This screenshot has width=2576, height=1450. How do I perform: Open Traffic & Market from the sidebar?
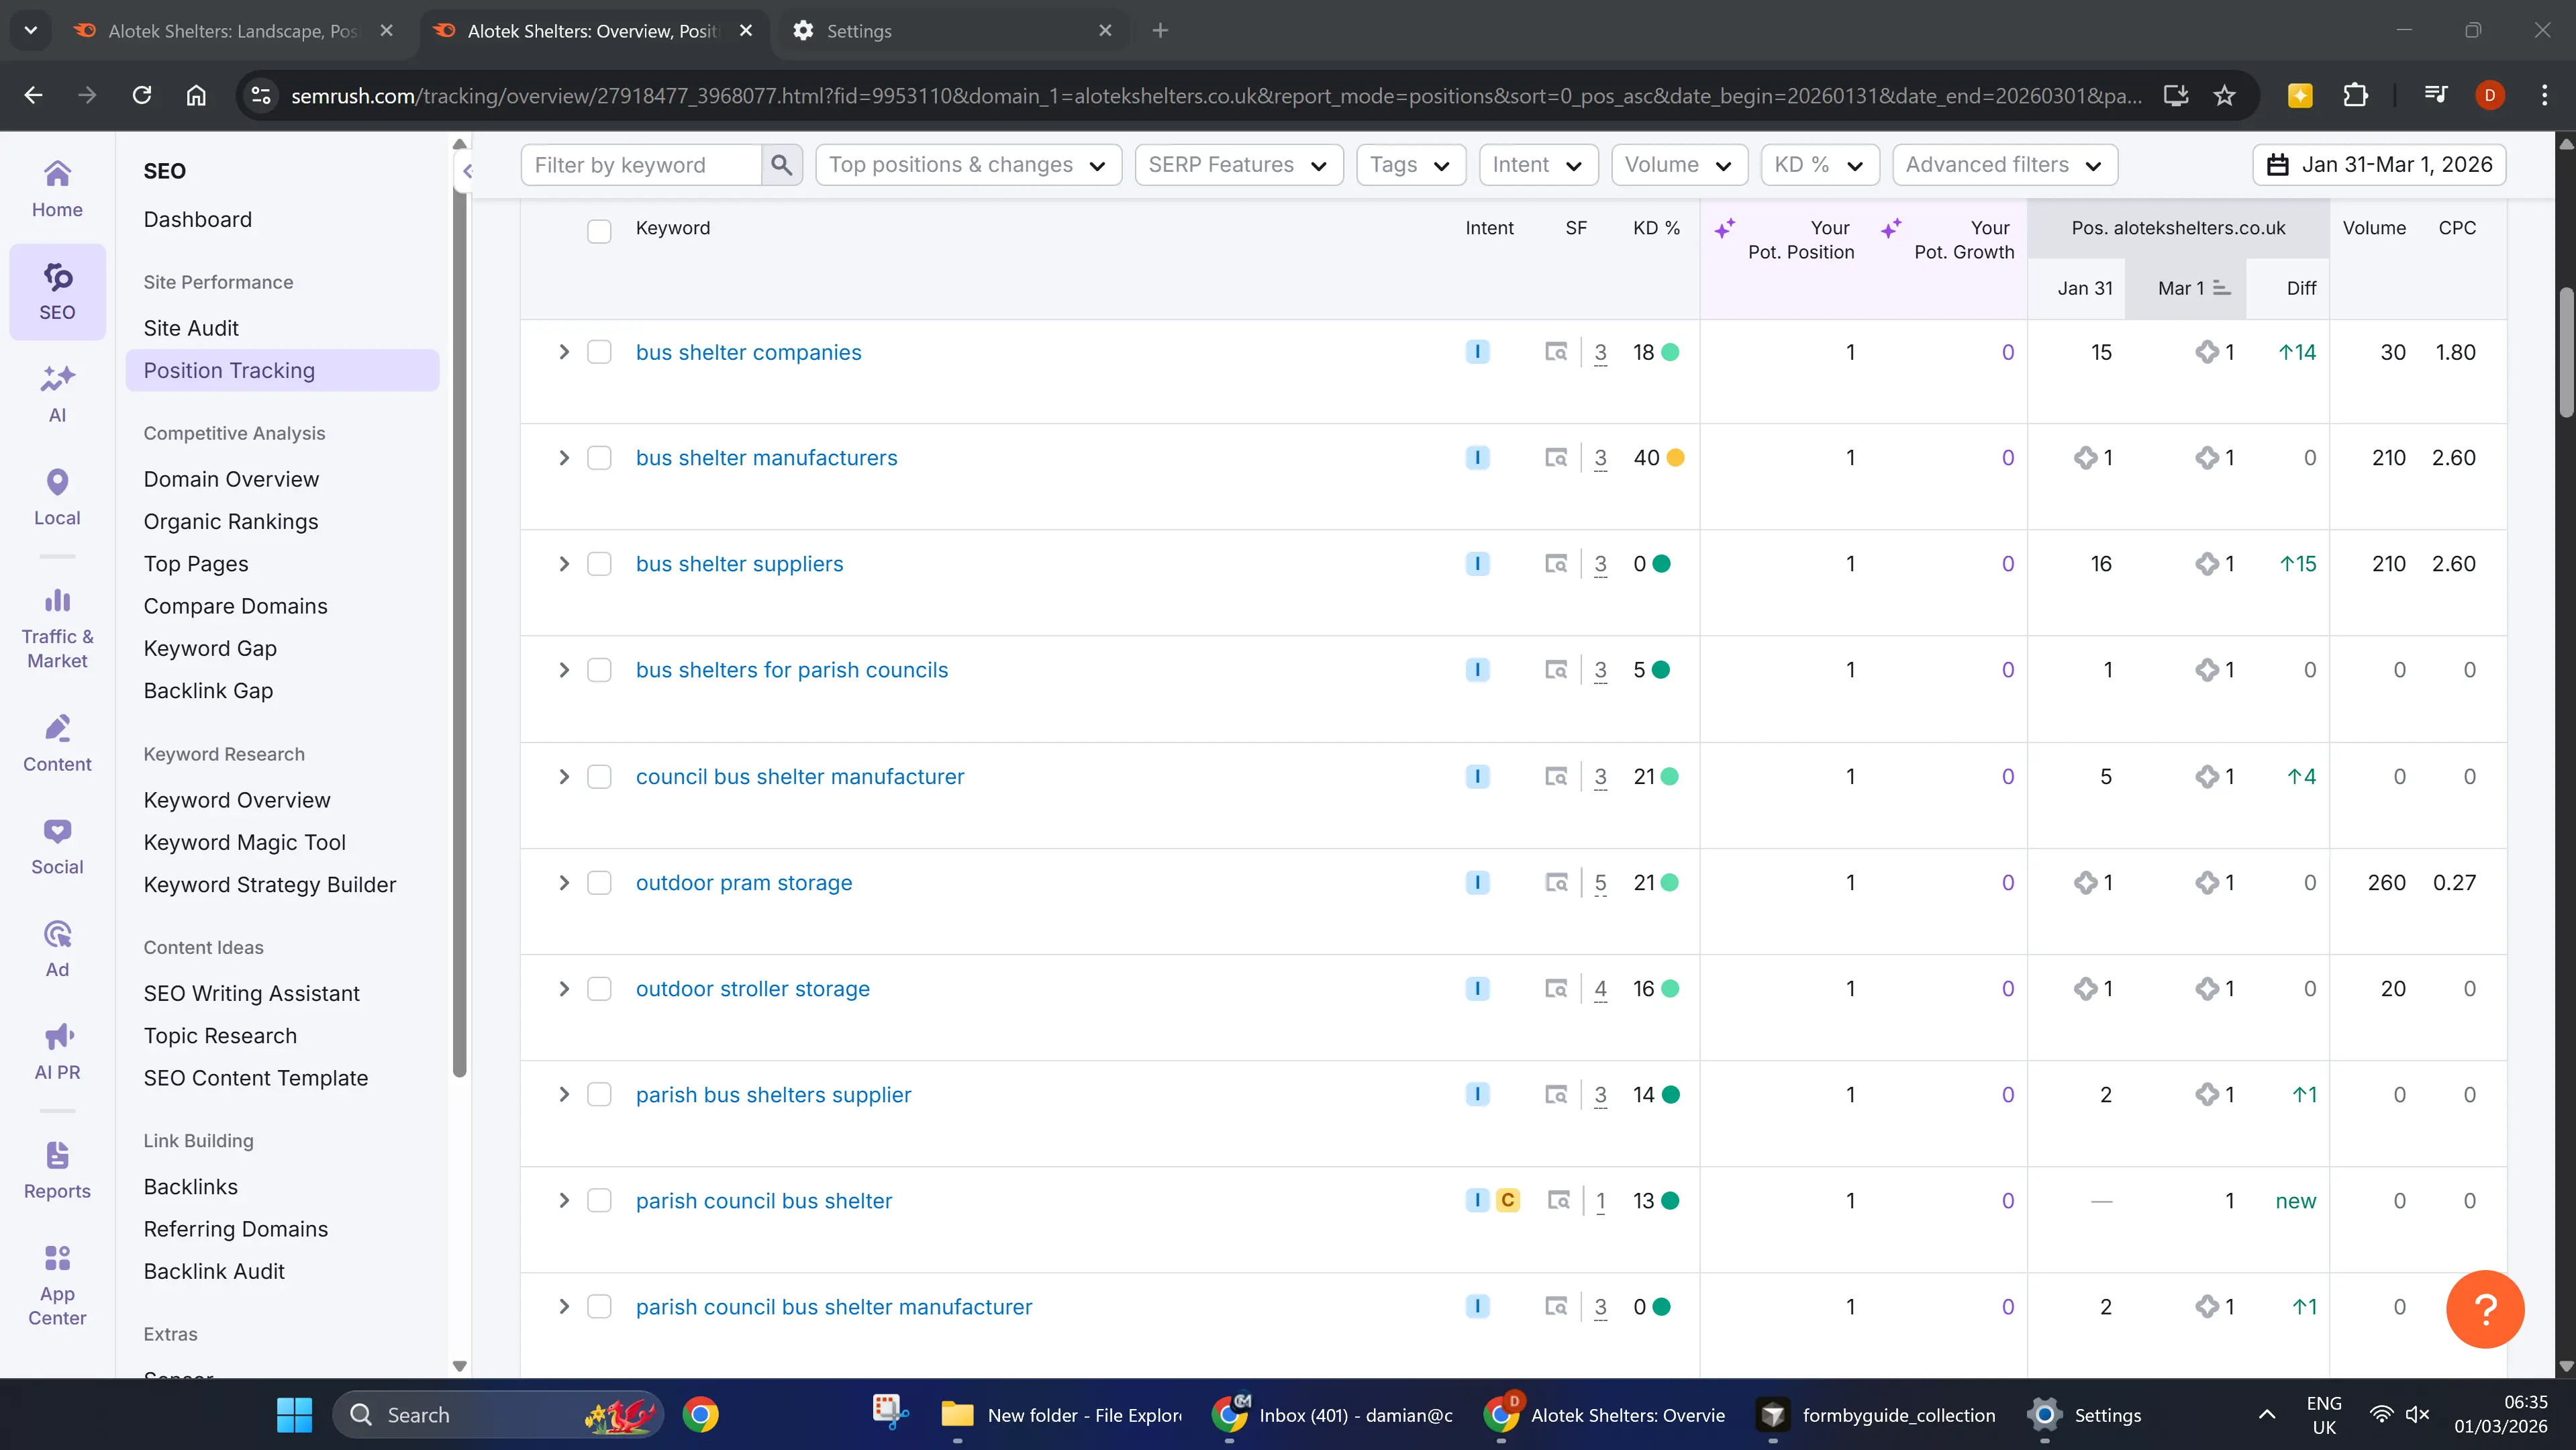coord(56,625)
